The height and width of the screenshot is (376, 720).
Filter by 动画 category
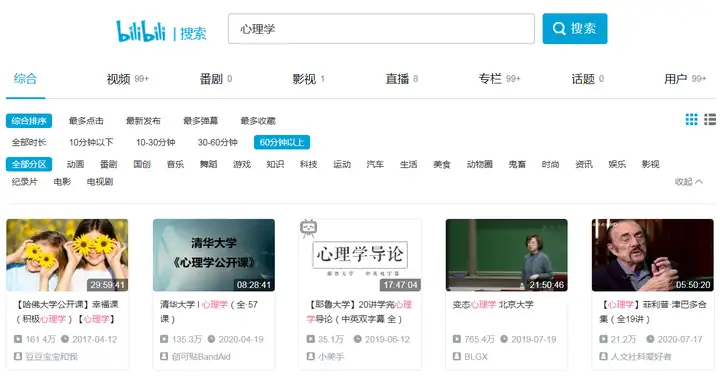point(75,164)
